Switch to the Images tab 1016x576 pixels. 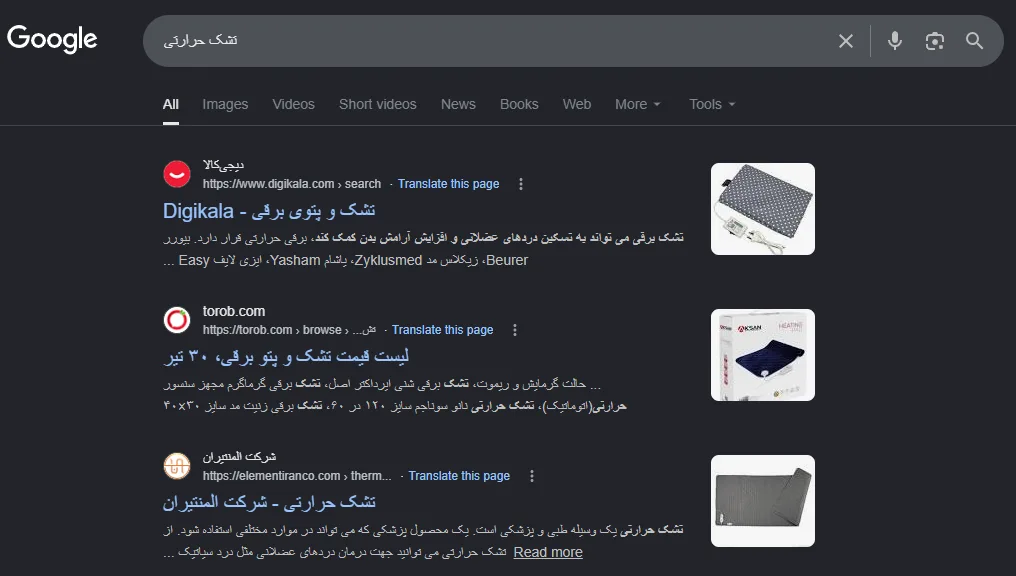pyautogui.click(x=225, y=104)
